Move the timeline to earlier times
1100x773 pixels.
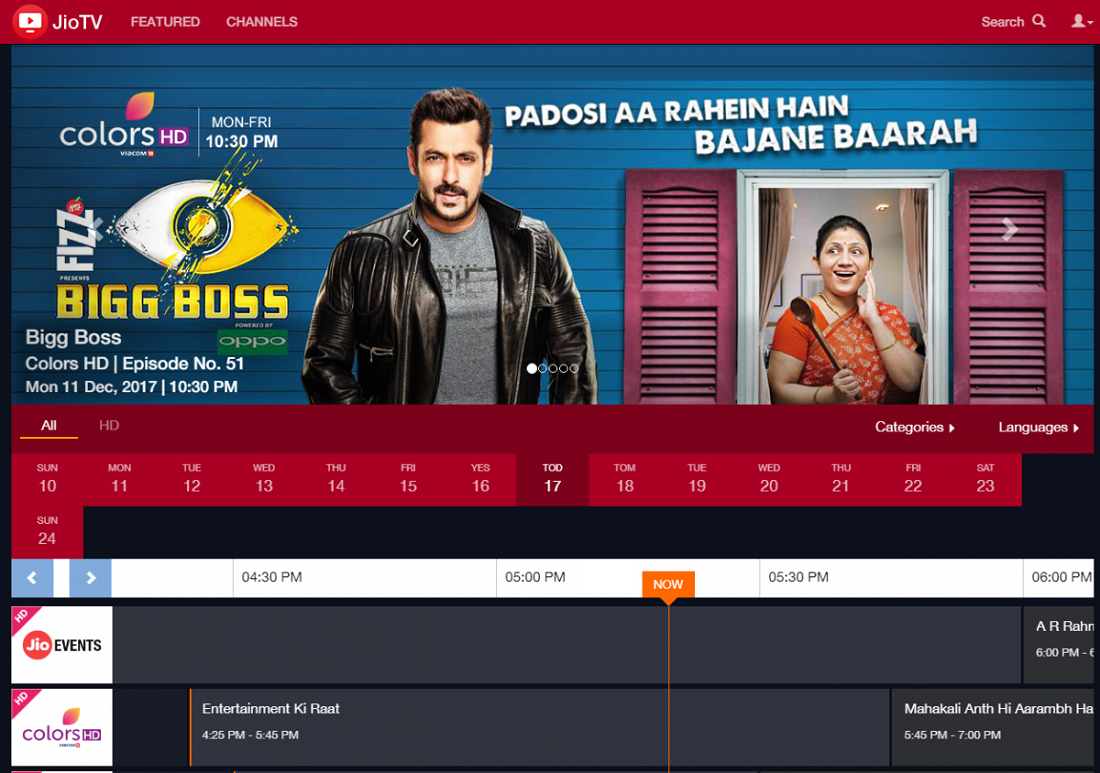click(32, 578)
